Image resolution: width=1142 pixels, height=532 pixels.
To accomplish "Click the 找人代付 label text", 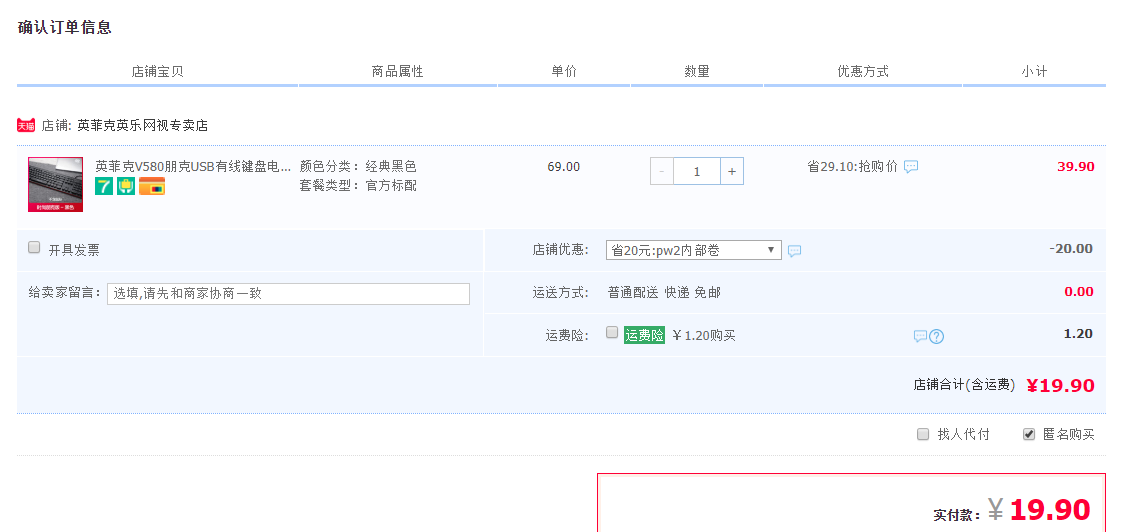I will tap(964, 434).
